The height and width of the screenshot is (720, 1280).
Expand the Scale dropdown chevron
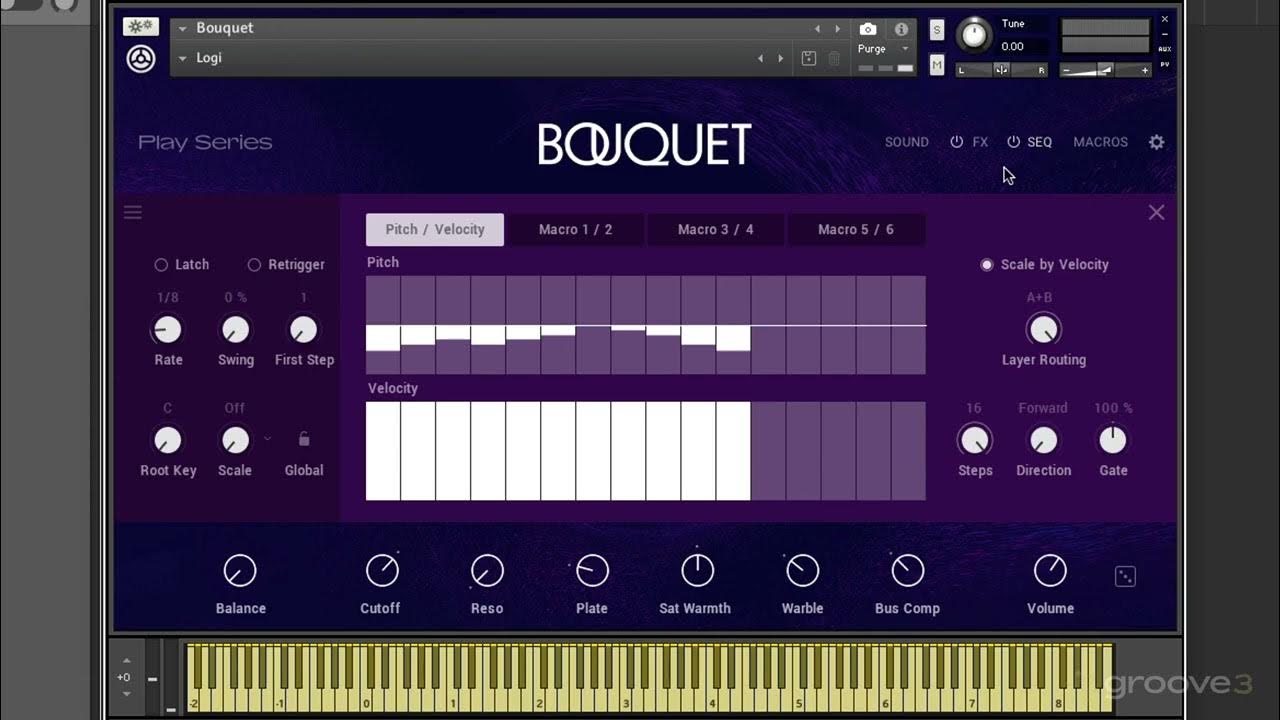pyautogui.click(x=267, y=439)
